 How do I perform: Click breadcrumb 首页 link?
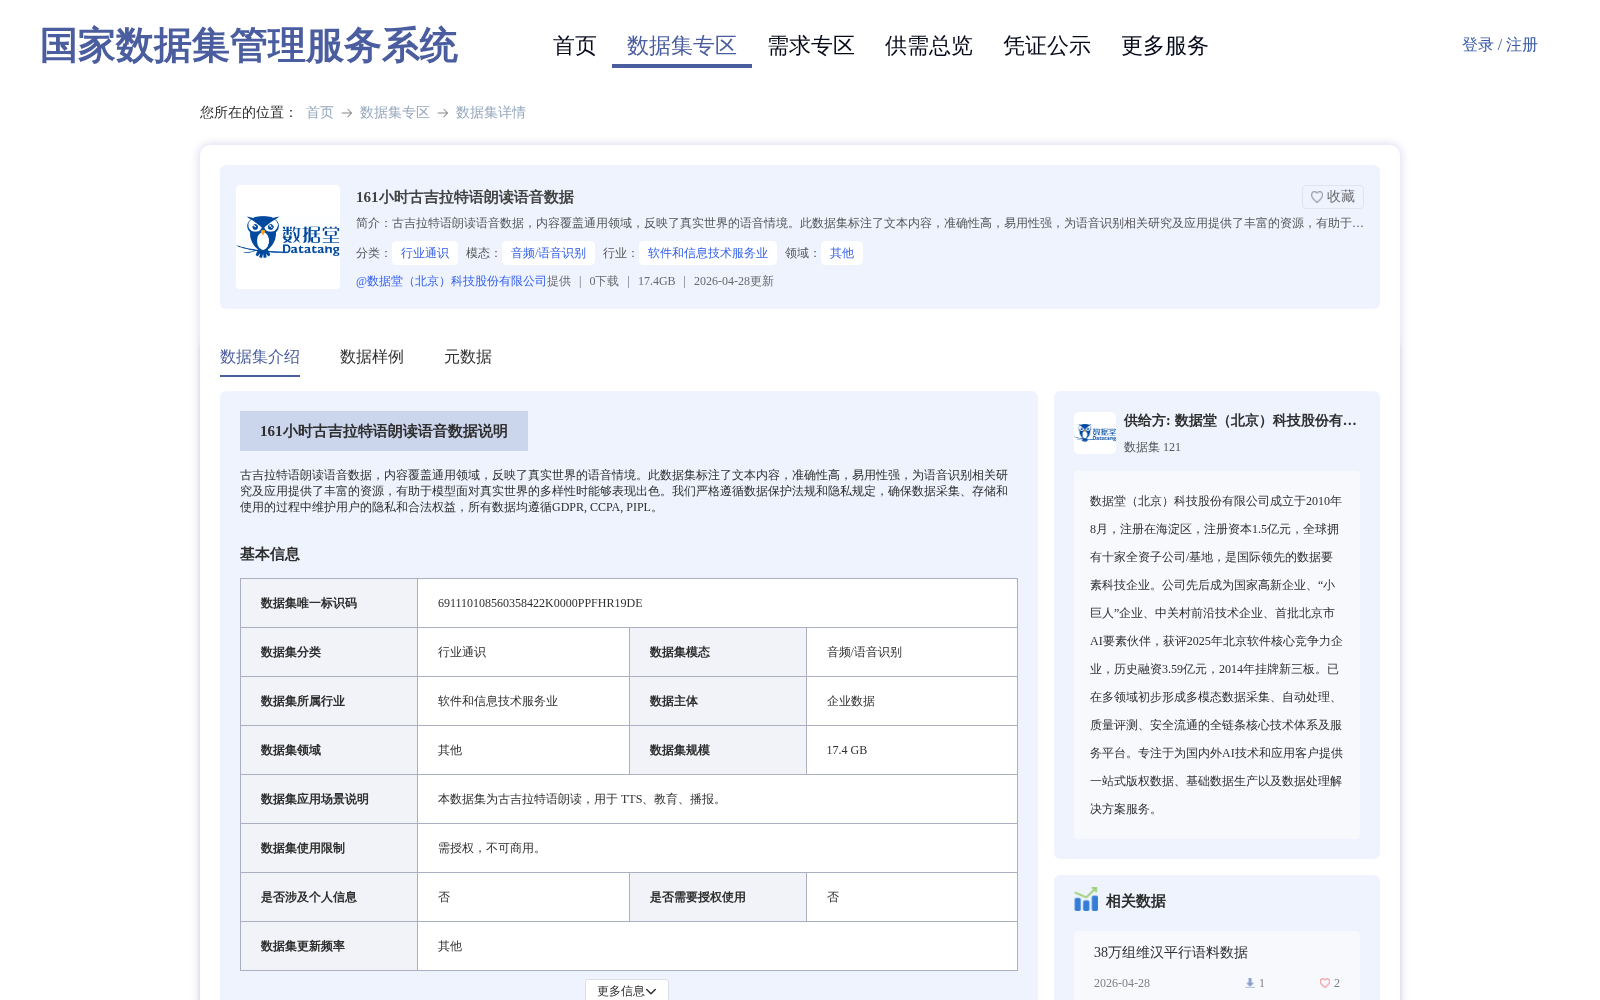320,113
